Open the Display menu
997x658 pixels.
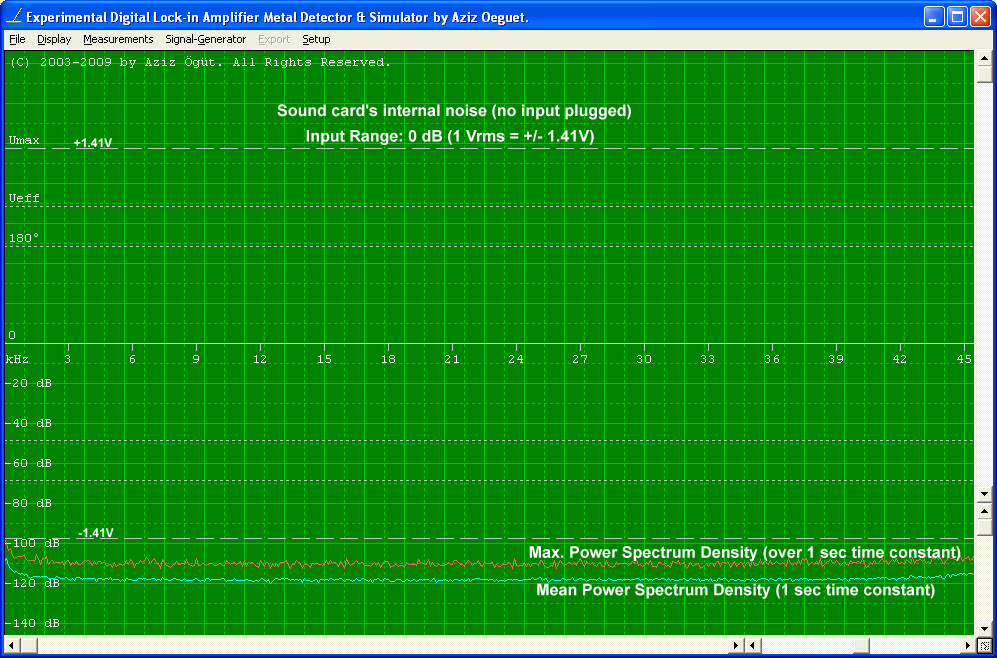pyautogui.click(x=54, y=39)
